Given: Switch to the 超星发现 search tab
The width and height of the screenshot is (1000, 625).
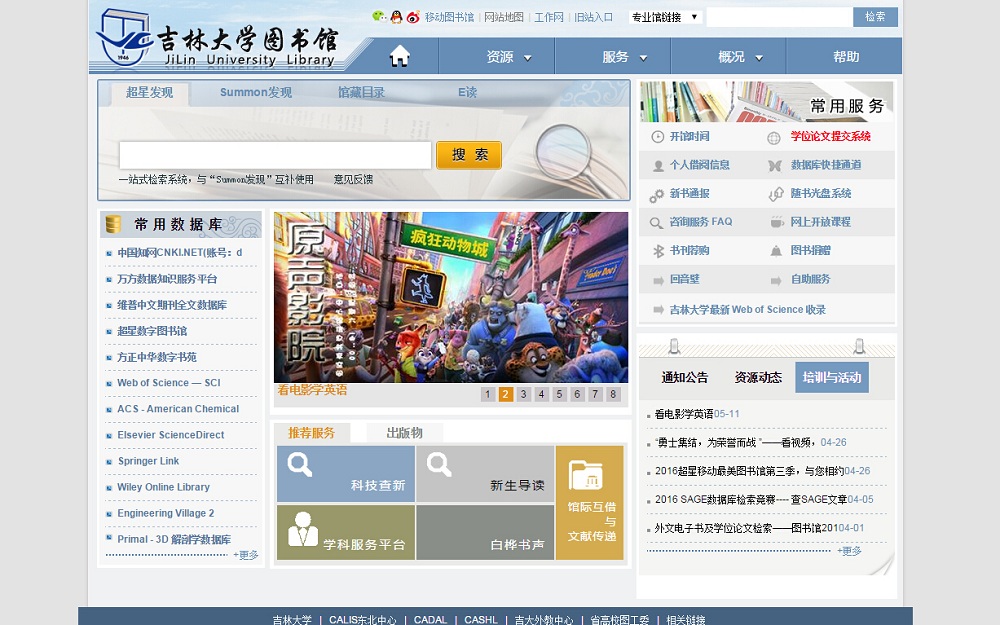Looking at the screenshot, I should tap(149, 92).
